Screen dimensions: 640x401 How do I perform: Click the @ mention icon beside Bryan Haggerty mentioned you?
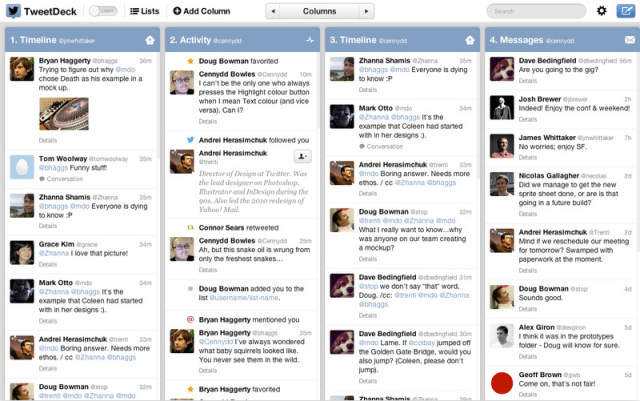pyautogui.click(x=190, y=319)
